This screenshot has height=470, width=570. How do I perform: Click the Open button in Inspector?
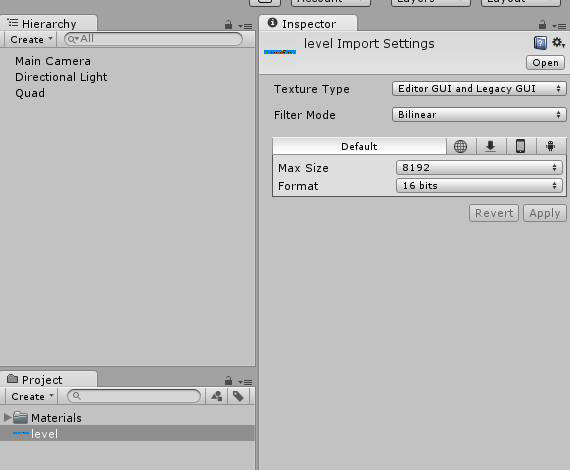[x=545, y=63]
